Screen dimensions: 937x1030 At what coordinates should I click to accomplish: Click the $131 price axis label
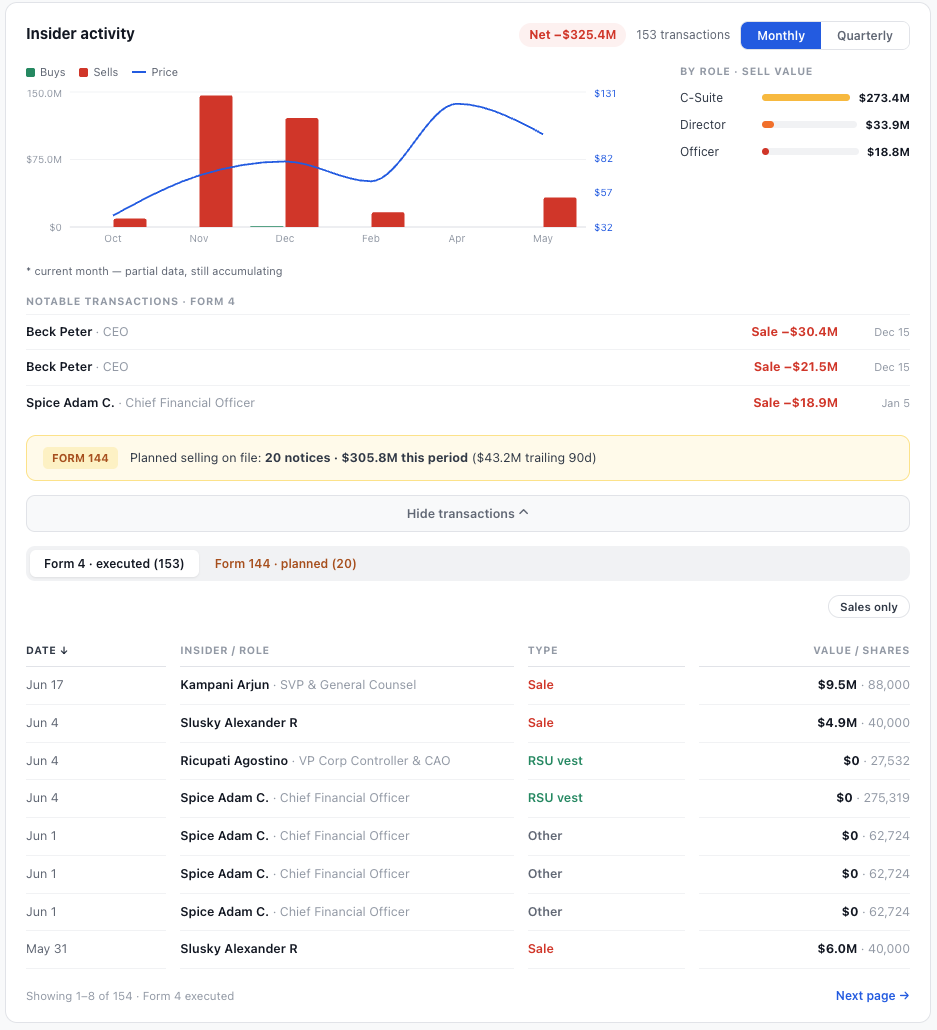[x=605, y=93]
